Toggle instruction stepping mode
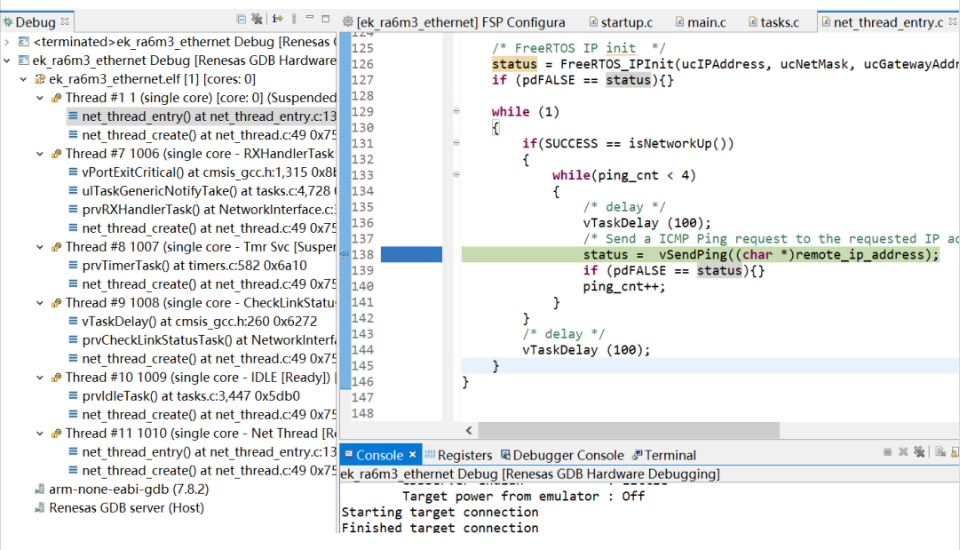The height and width of the screenshot is (550, 960). (277, 19)
